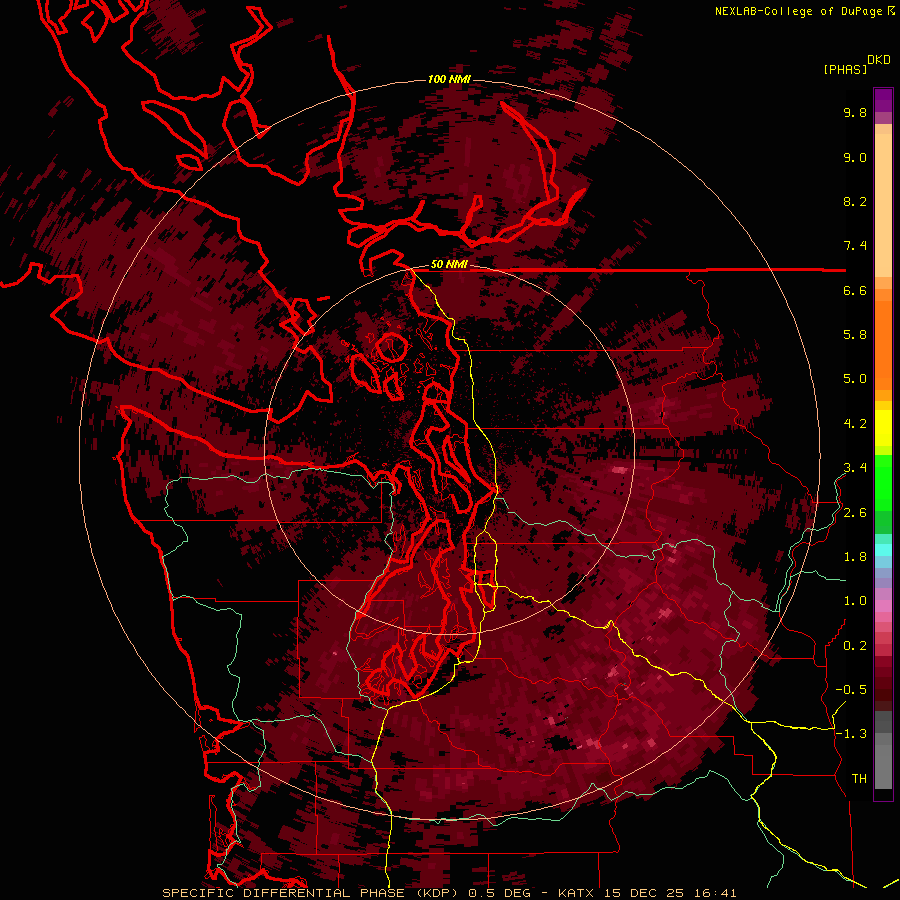
Task: Select the 6.6 legend value
Action: [855, 290]
